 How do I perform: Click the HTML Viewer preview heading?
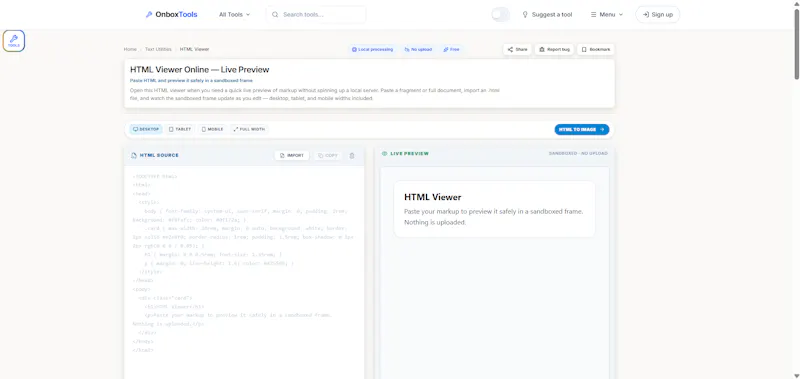click(433, 197)
